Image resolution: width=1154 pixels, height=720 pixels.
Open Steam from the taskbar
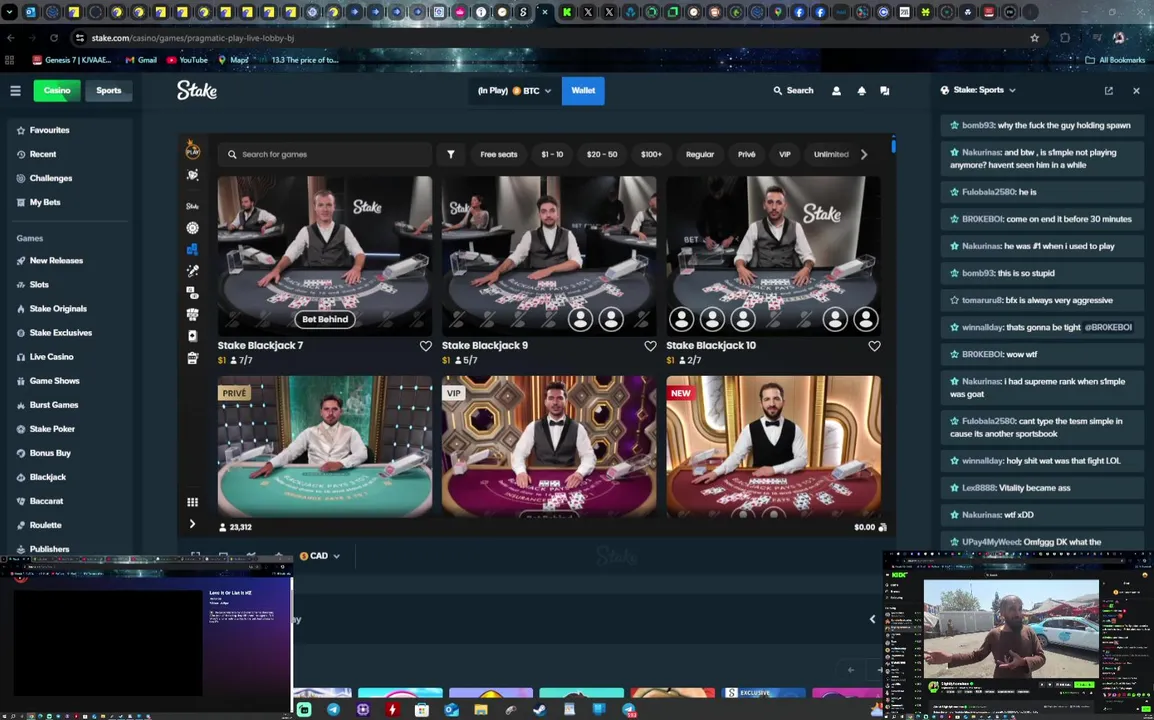click(539, 710)
